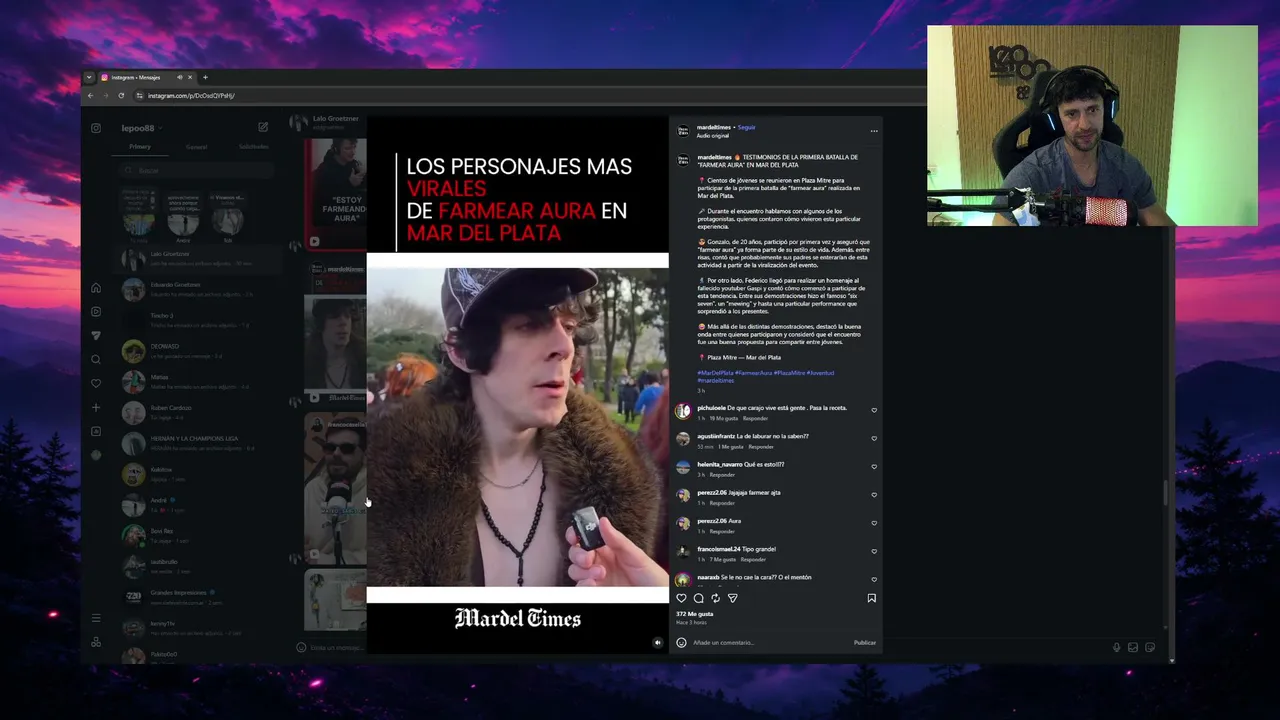Image resolution: width=1280 pixels, height=720 pixels.
Task: Open Instagram home from the sidebar
Action: point(96,288)
